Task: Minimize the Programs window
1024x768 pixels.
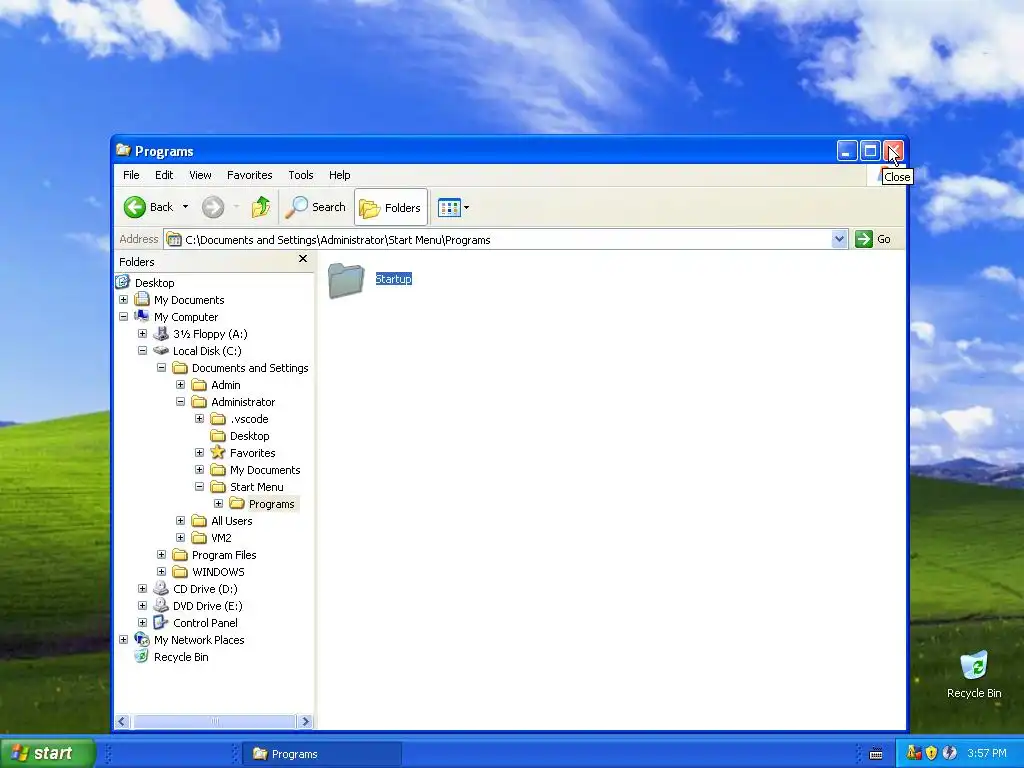Action: click(847, 152)
